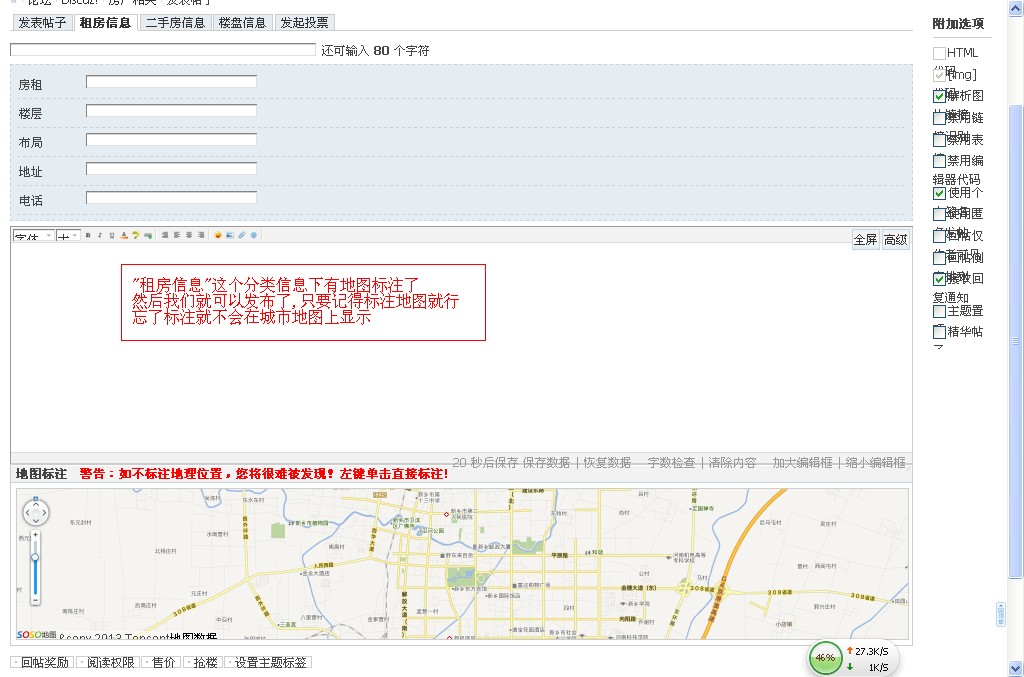Focus the 地址 input field
Screen dimensions: 1024x677
[x=171, y=168]
